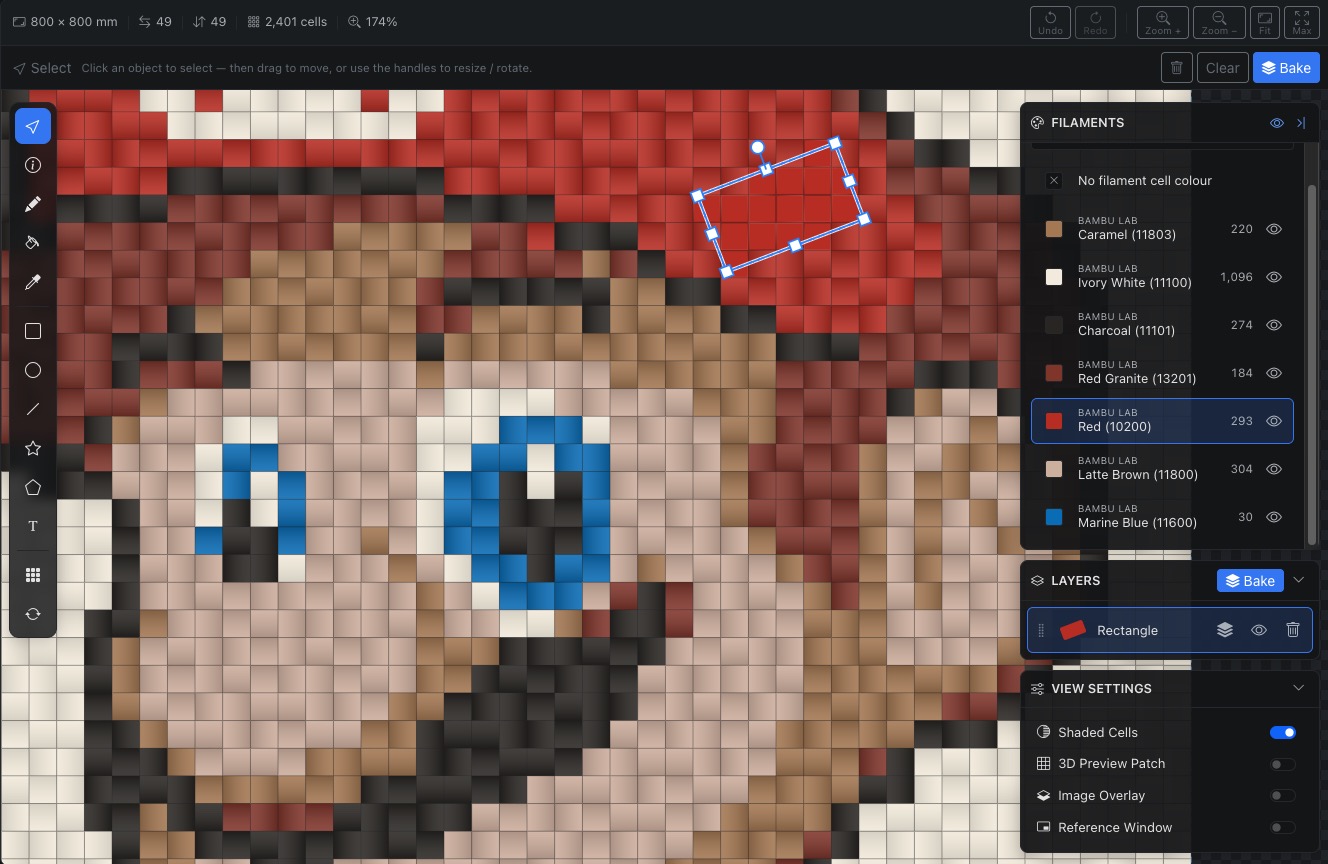Select the Line tool
The image size is (1328, 864).
pyautogui.click(x=33, y=409)
